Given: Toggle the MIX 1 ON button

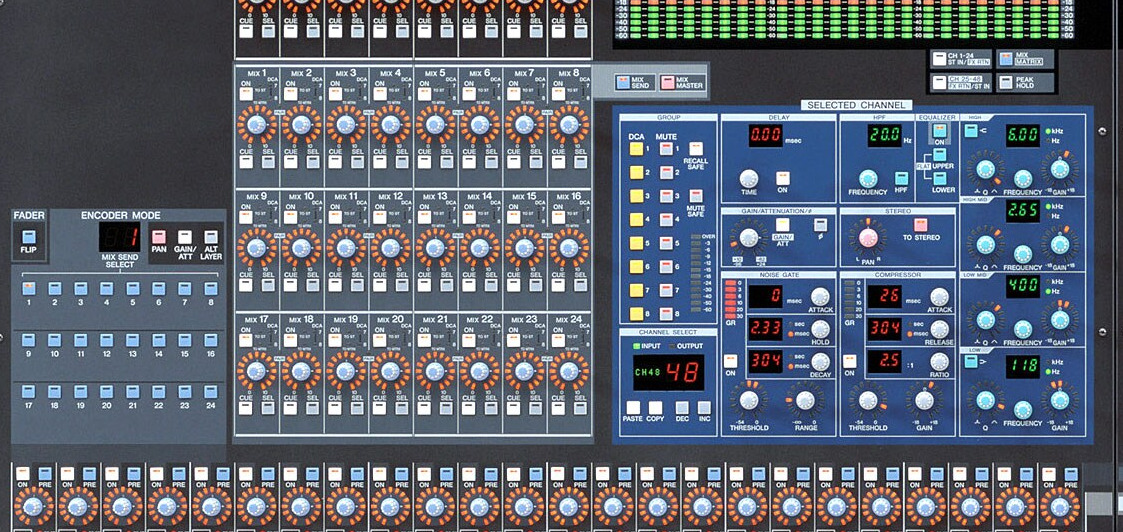Looking at the screenshot, I should pos(246,94).
